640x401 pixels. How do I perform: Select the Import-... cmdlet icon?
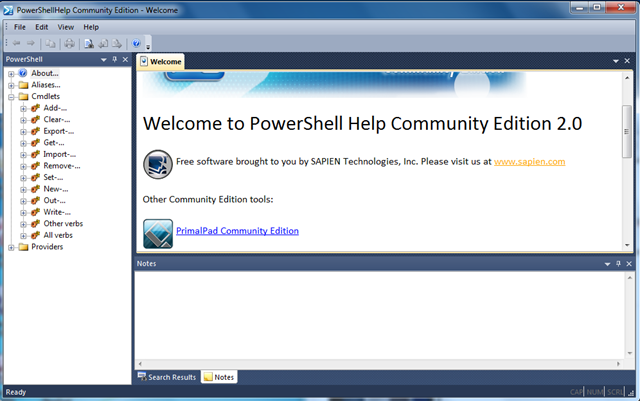[36, 154]
